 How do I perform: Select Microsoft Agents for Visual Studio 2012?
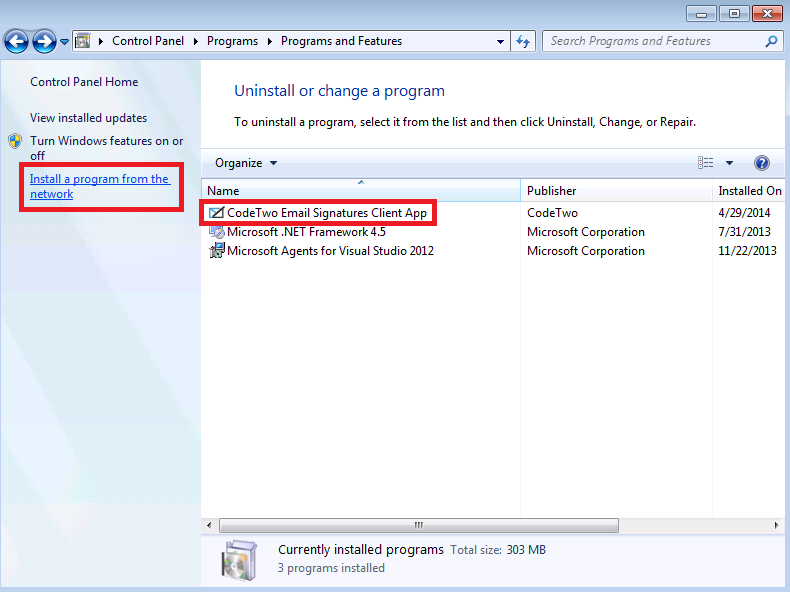point(330,251)
